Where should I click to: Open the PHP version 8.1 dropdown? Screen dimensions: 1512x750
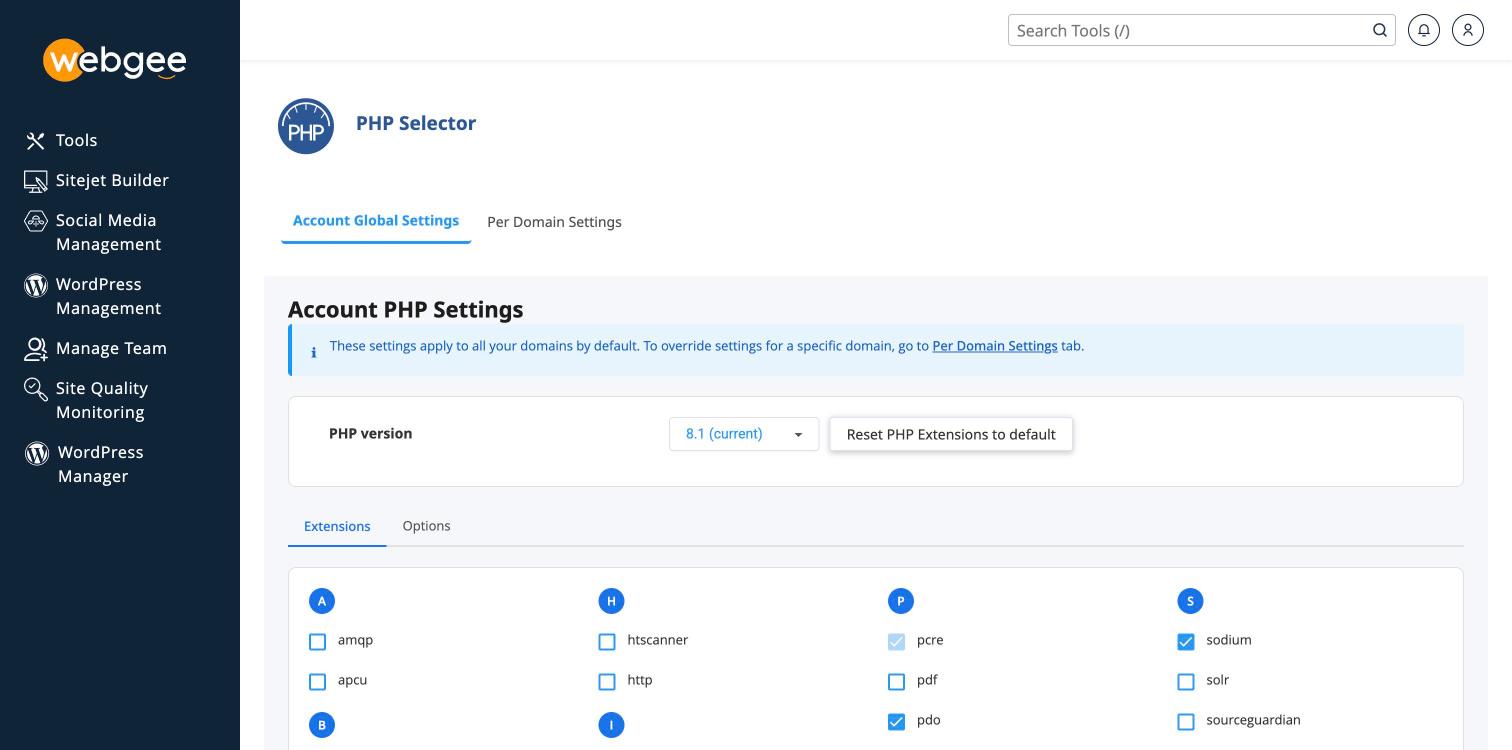coord(744,434)
